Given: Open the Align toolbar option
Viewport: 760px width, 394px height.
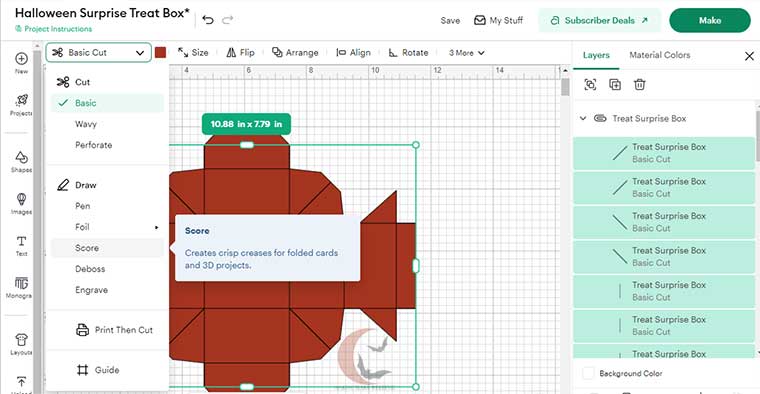Looking at the screenshot, I should click(353, 52).
